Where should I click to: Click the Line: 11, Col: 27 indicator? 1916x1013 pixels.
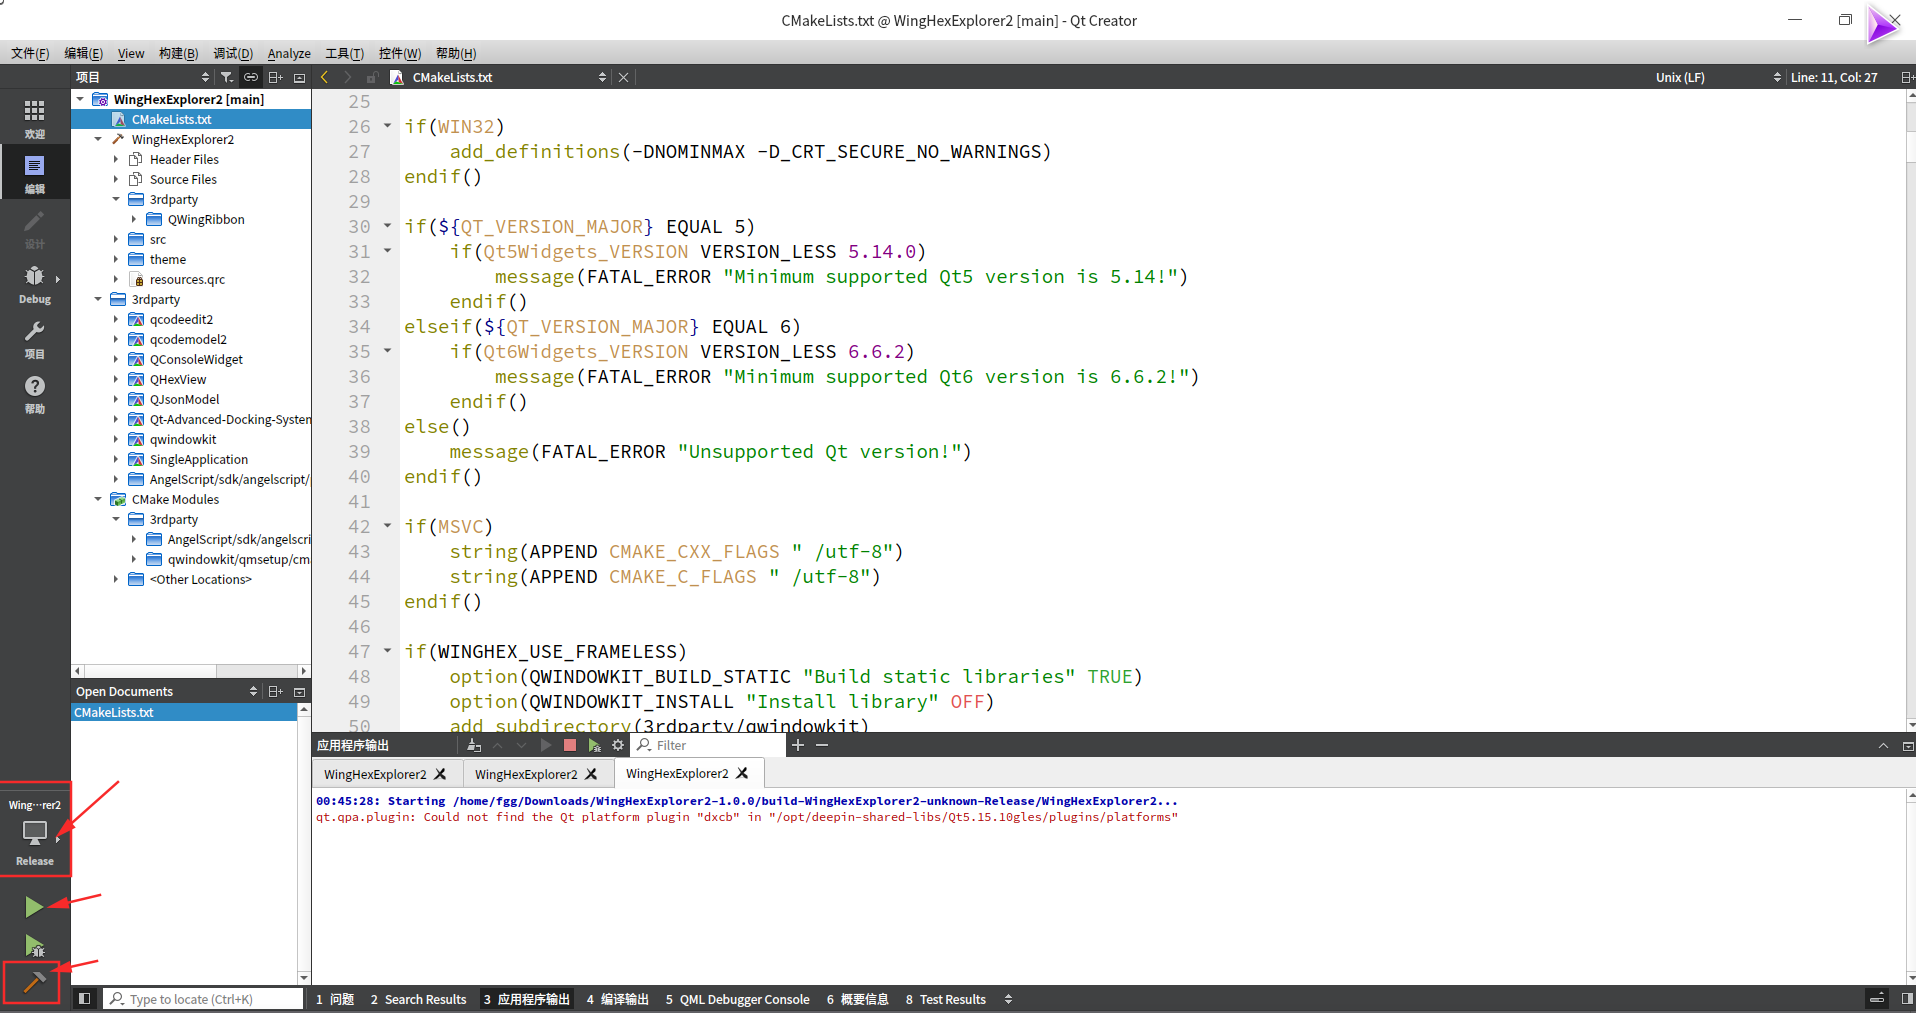tap(1834, 77)
